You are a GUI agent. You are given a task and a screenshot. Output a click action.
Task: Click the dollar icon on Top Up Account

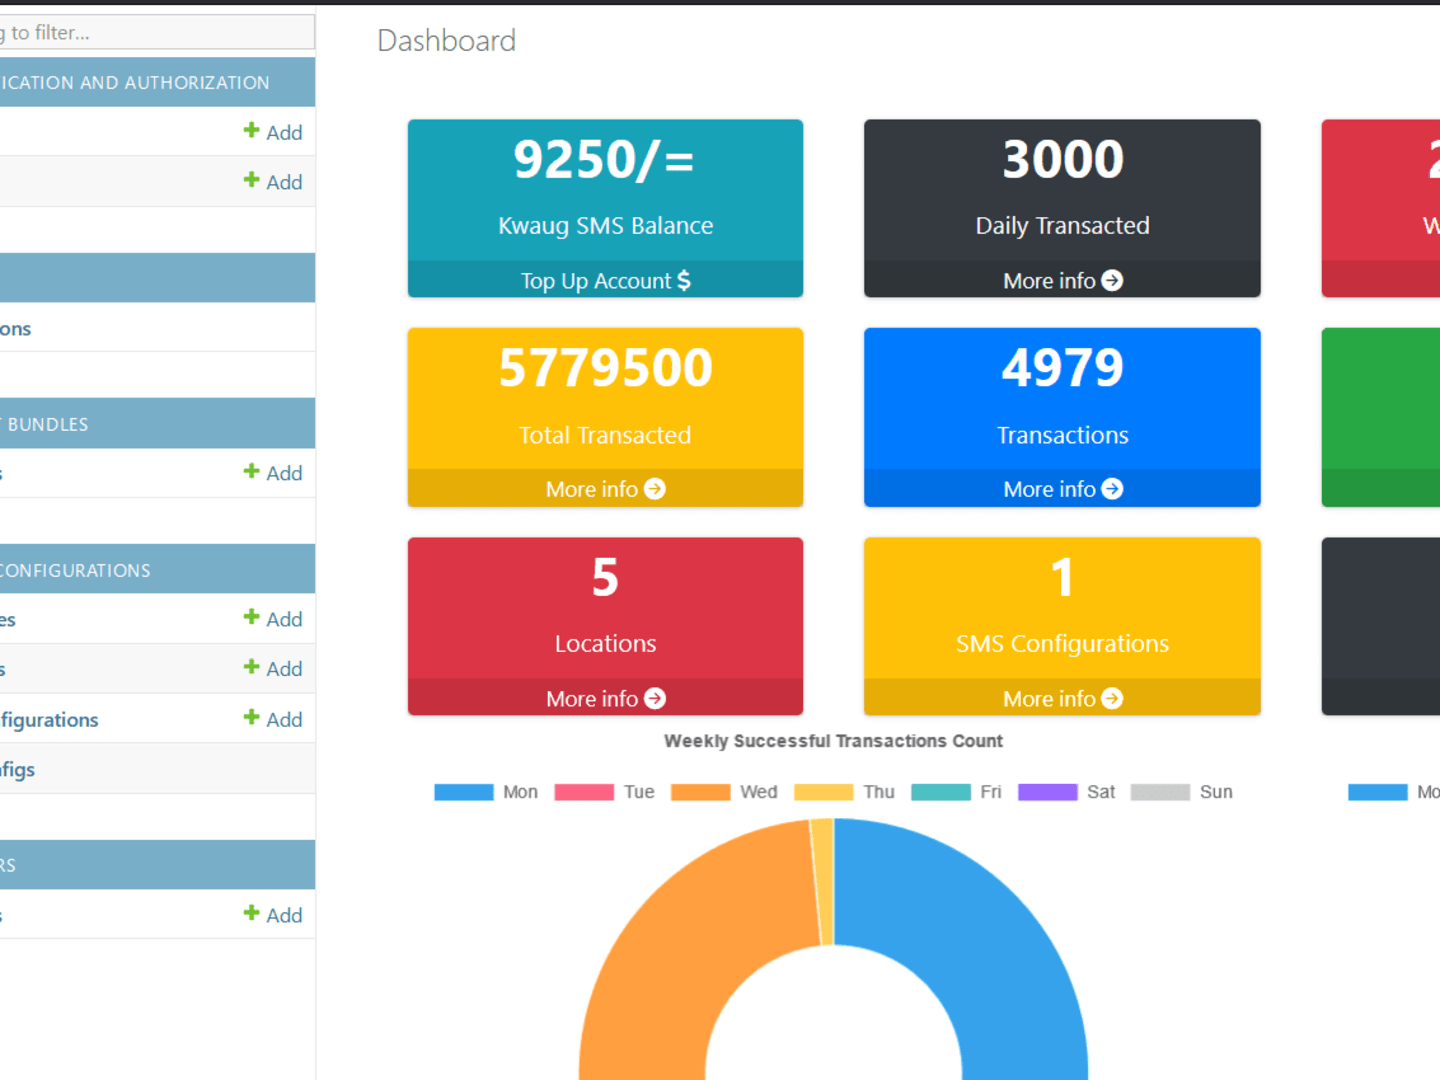tap(684, 280)
